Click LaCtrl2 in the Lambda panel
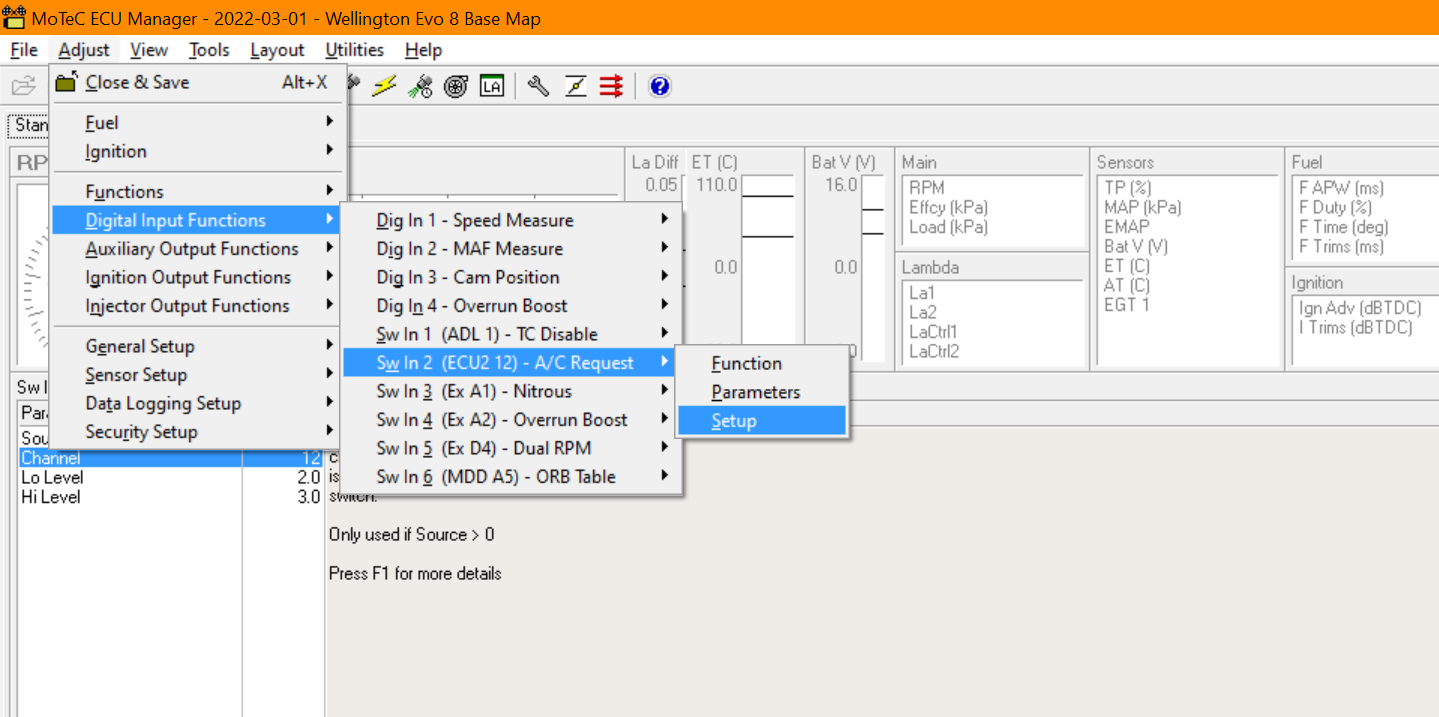 (934, 351)
